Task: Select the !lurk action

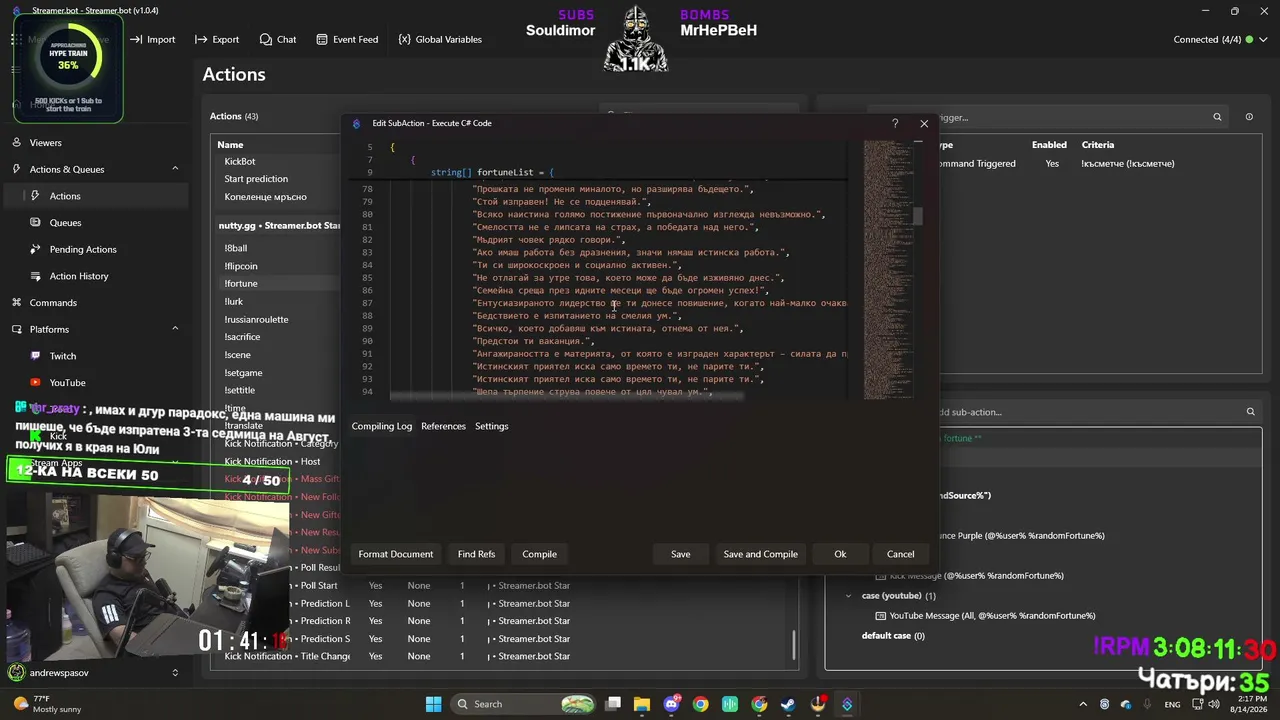Action: [234, 301]
